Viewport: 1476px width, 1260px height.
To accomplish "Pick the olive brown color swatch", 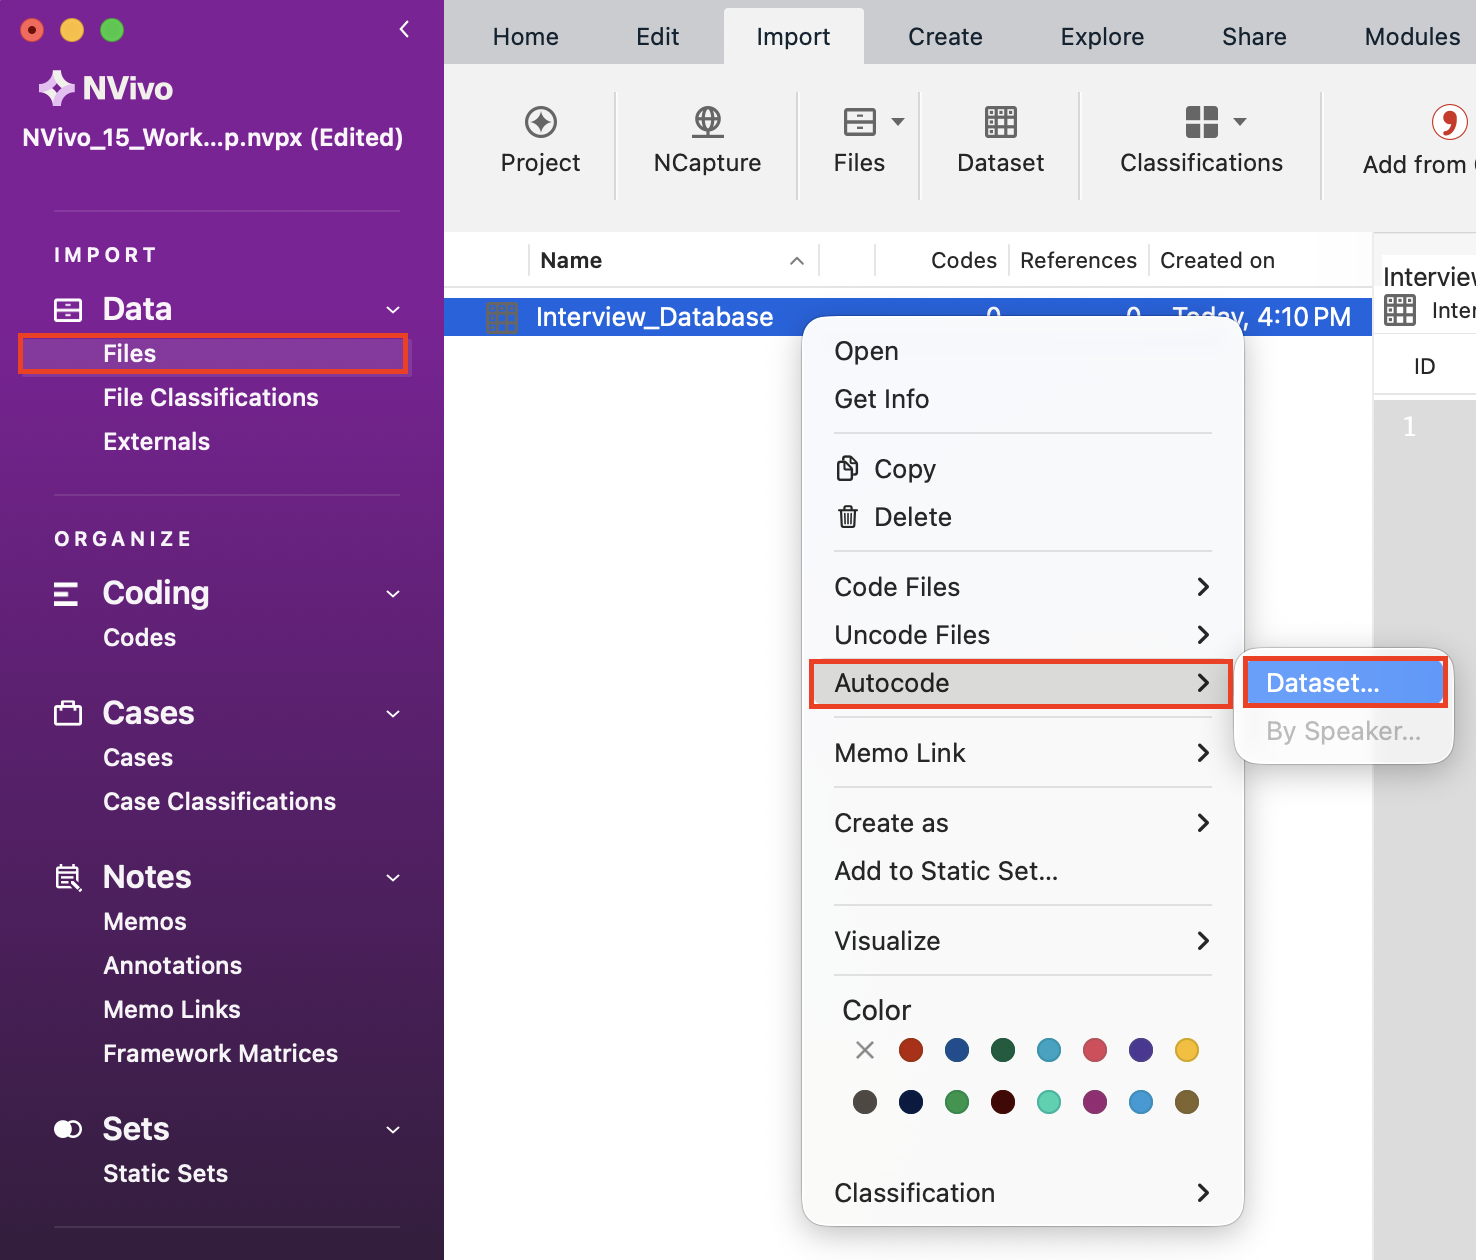I will (x=1187, y=1102).
